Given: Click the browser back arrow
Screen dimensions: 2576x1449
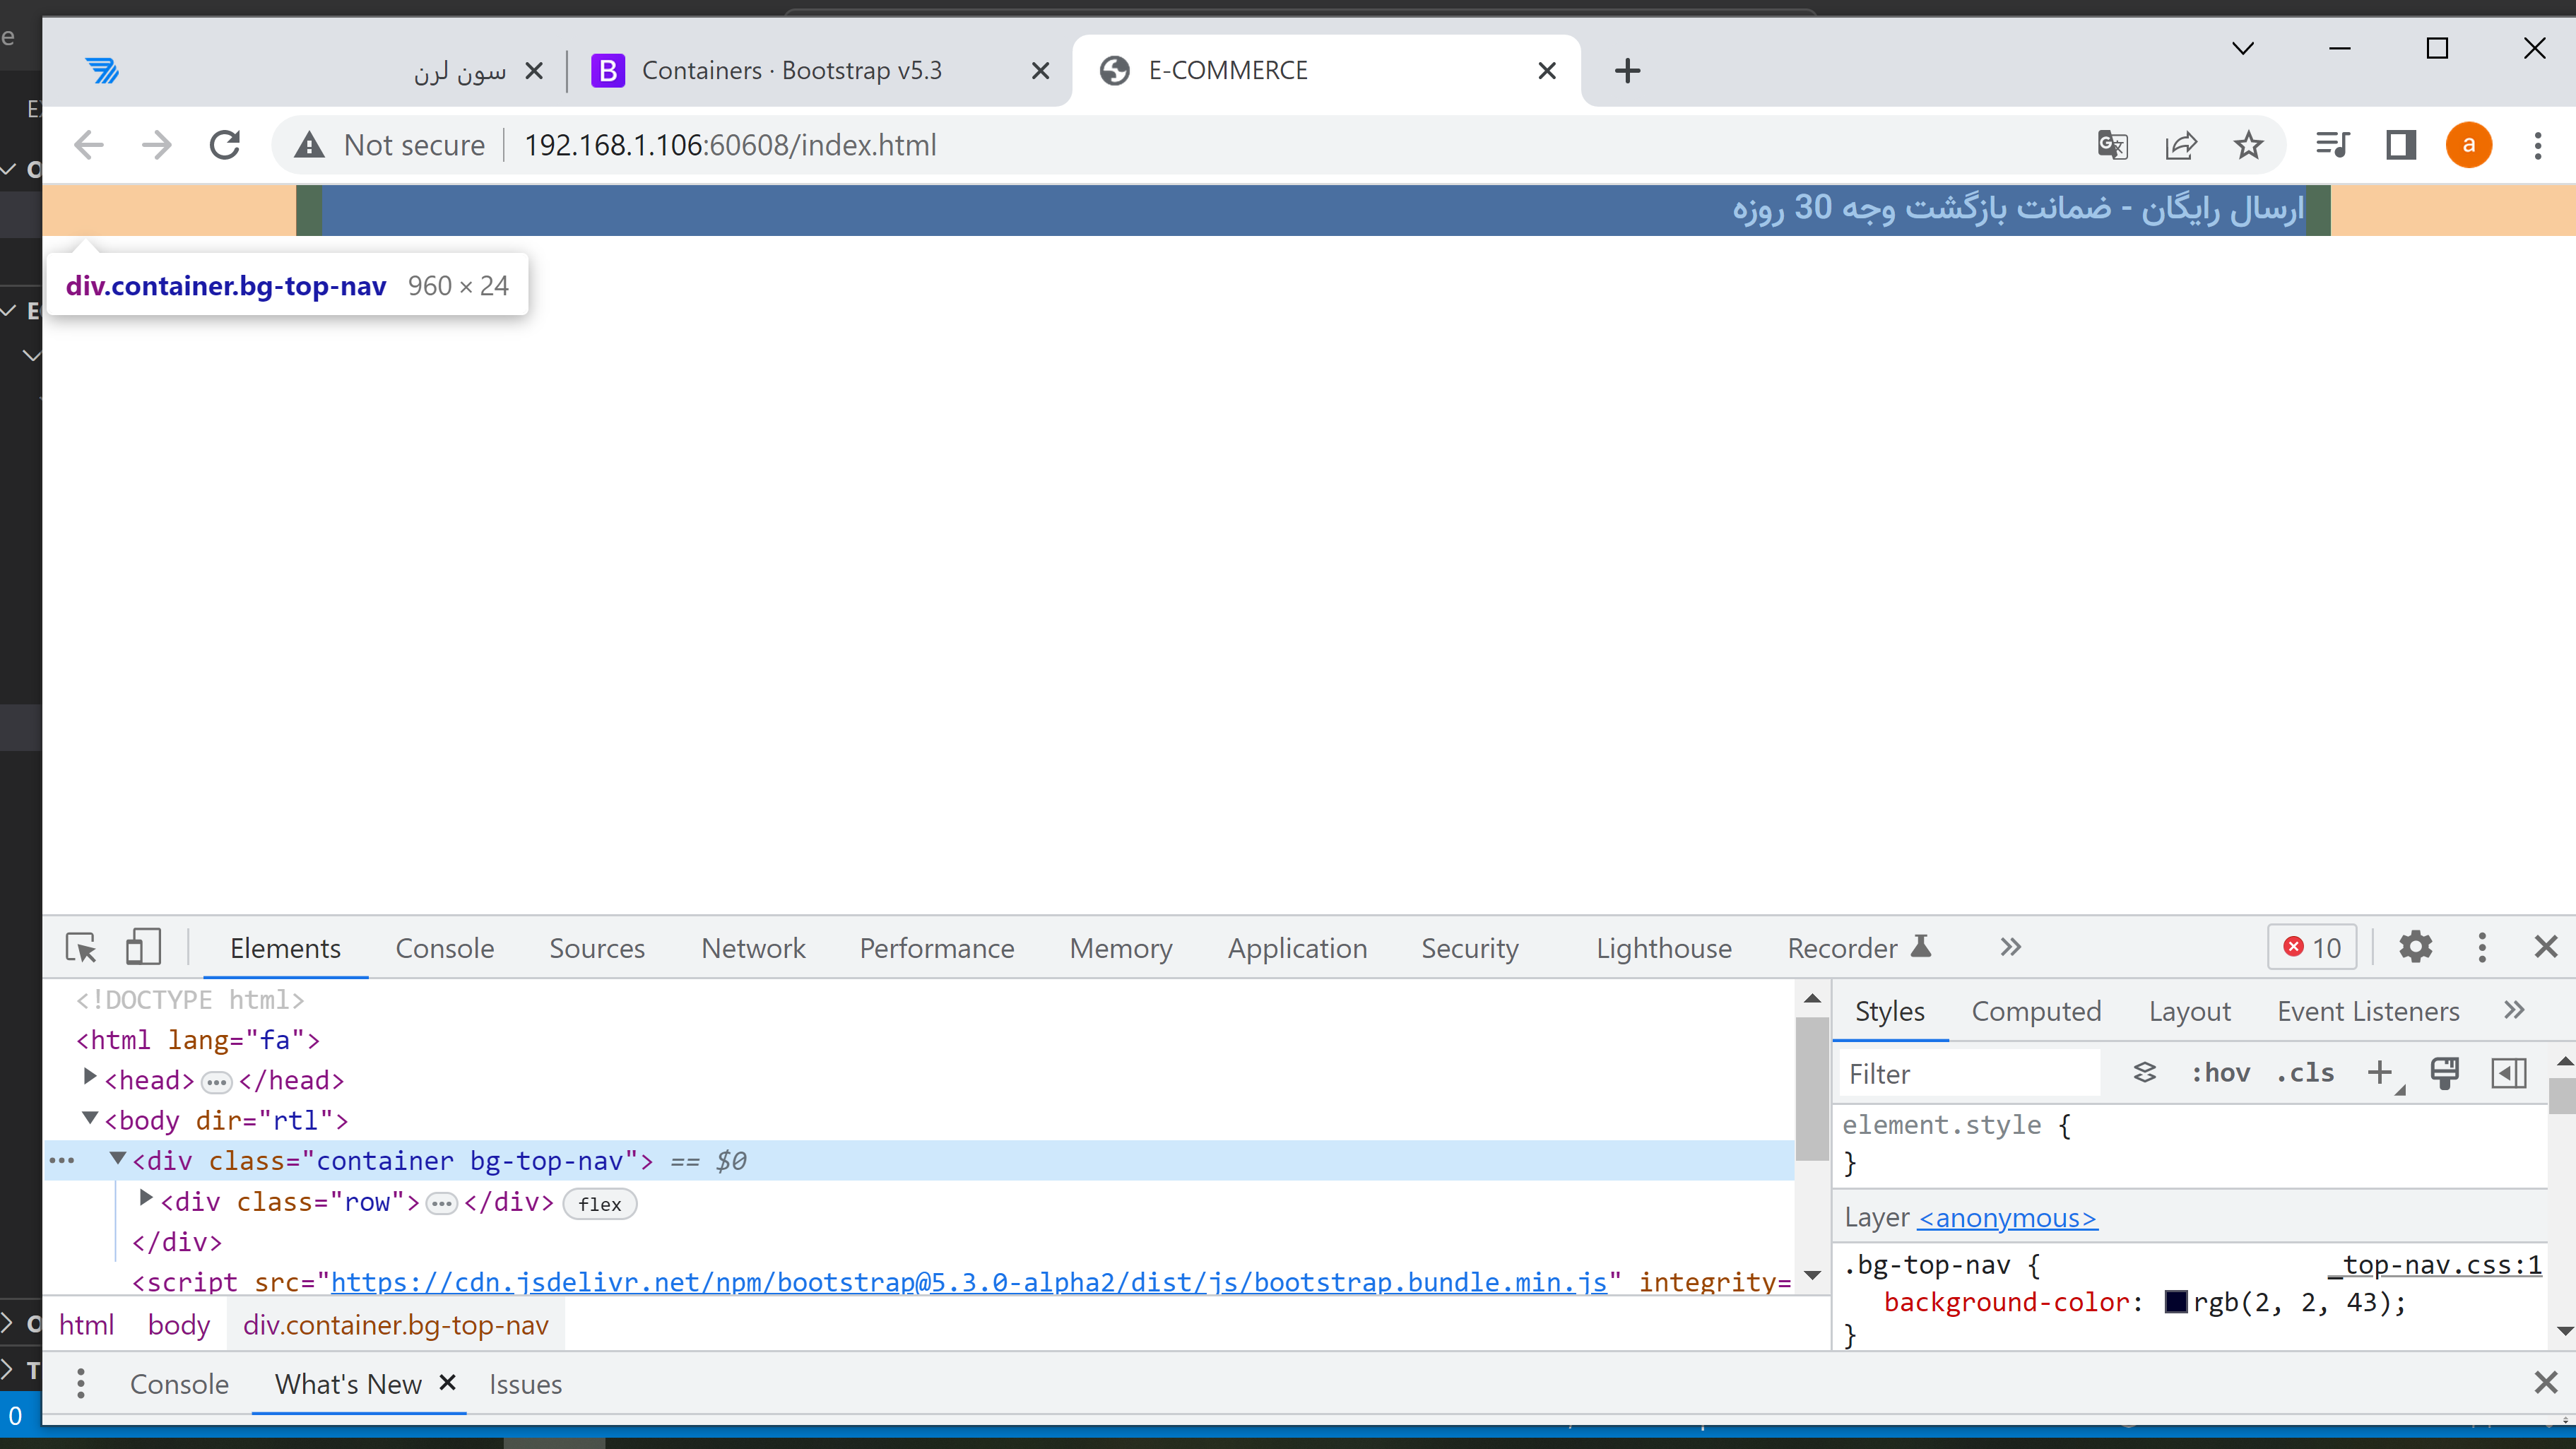Looking at the screenshot, I should 89,145.
